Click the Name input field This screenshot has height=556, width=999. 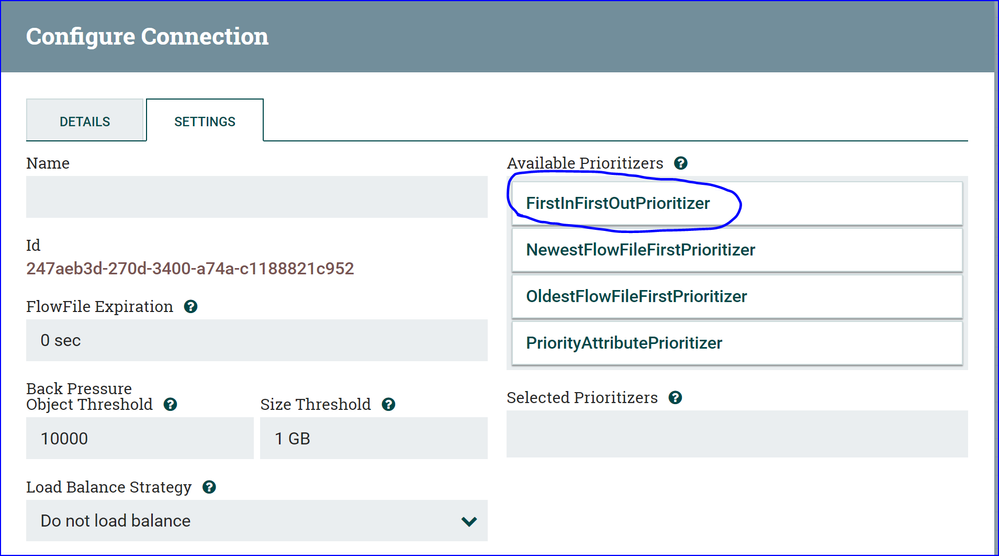click(x=256, y=197)
